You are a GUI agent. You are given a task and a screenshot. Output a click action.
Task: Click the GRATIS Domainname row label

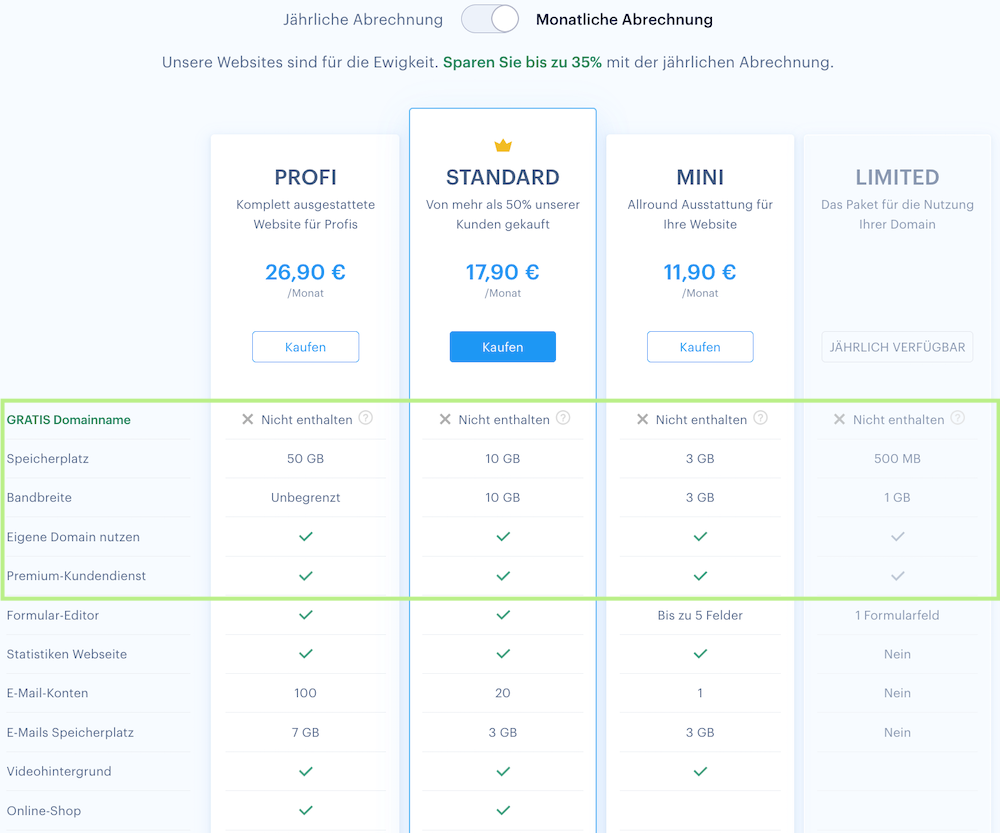click(69, 420)
